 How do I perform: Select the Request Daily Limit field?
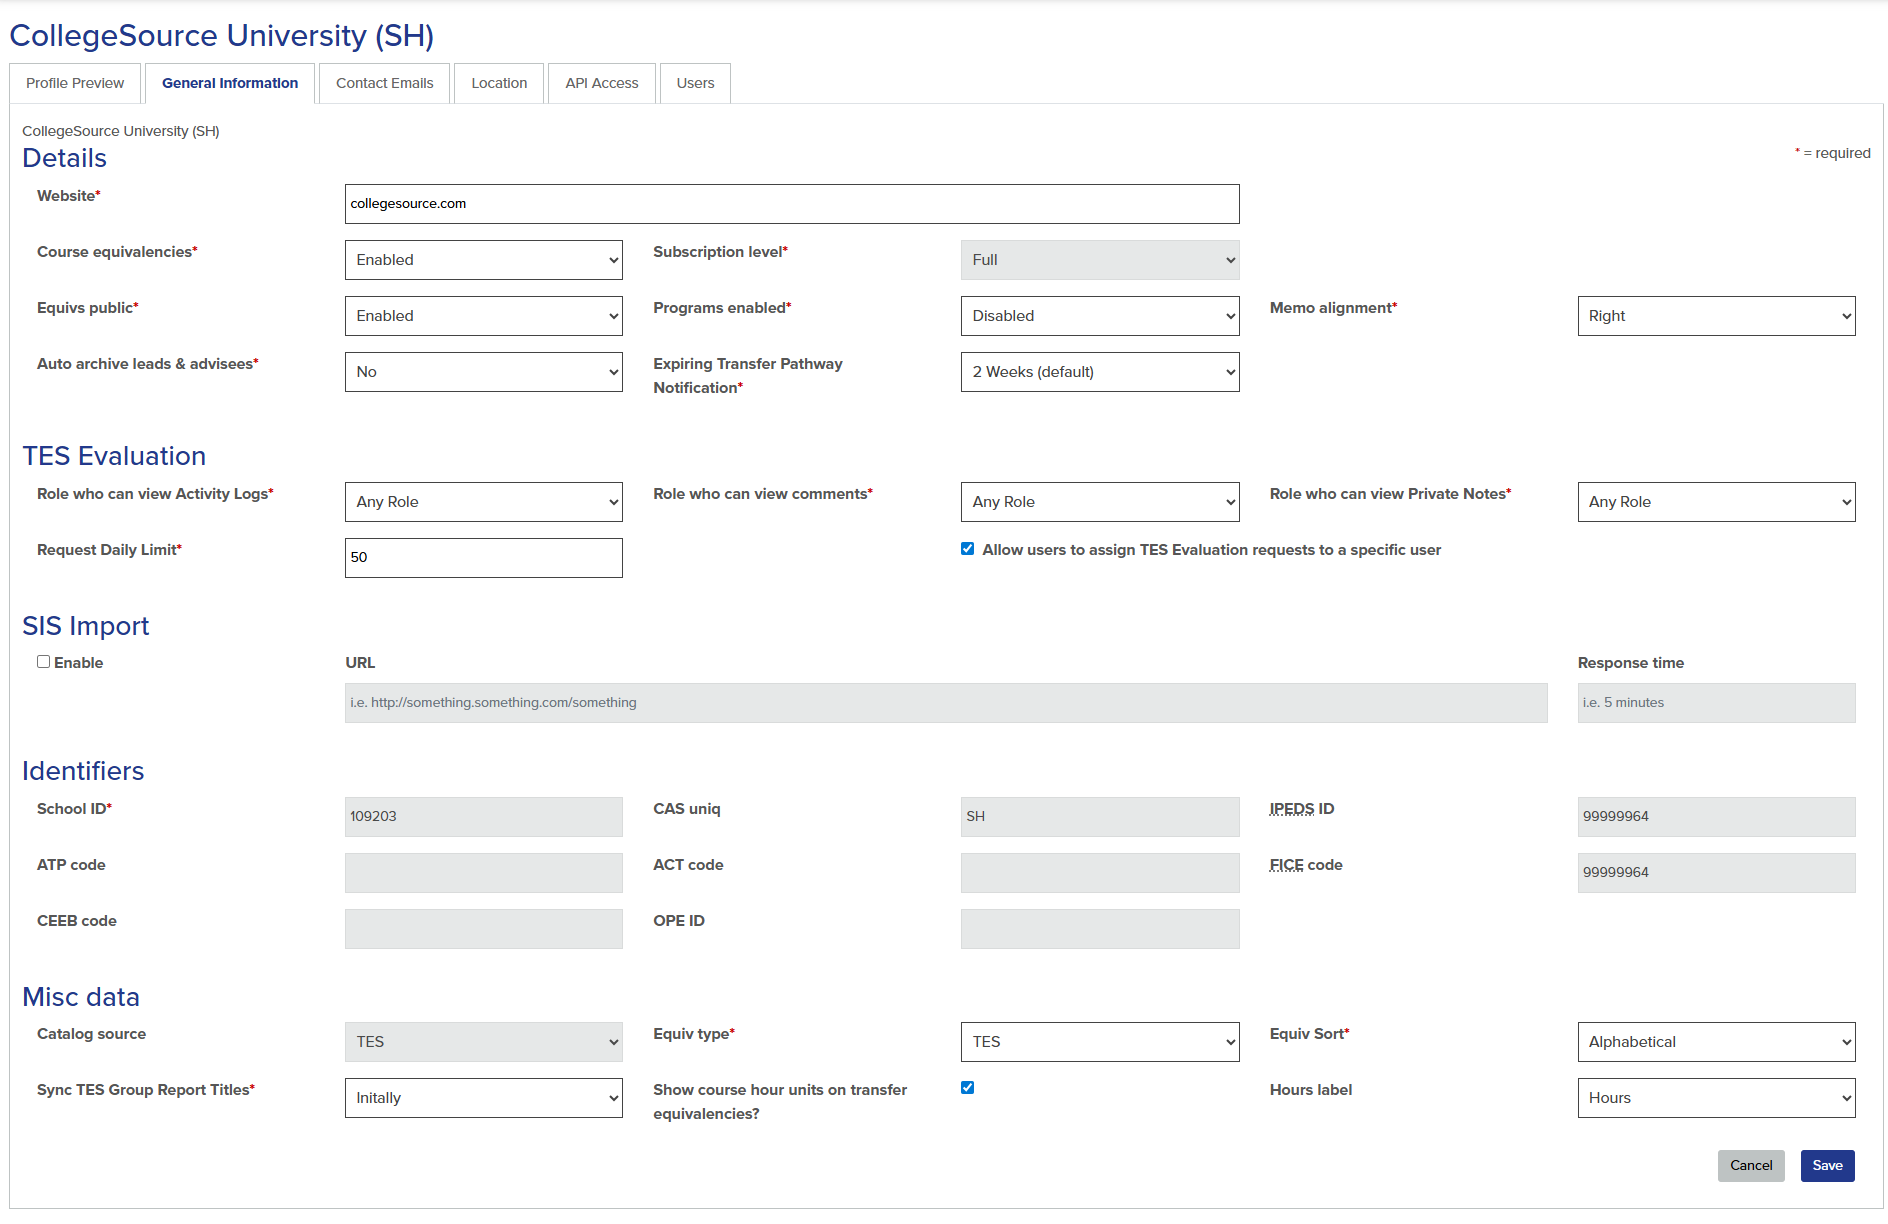point(483,557)
